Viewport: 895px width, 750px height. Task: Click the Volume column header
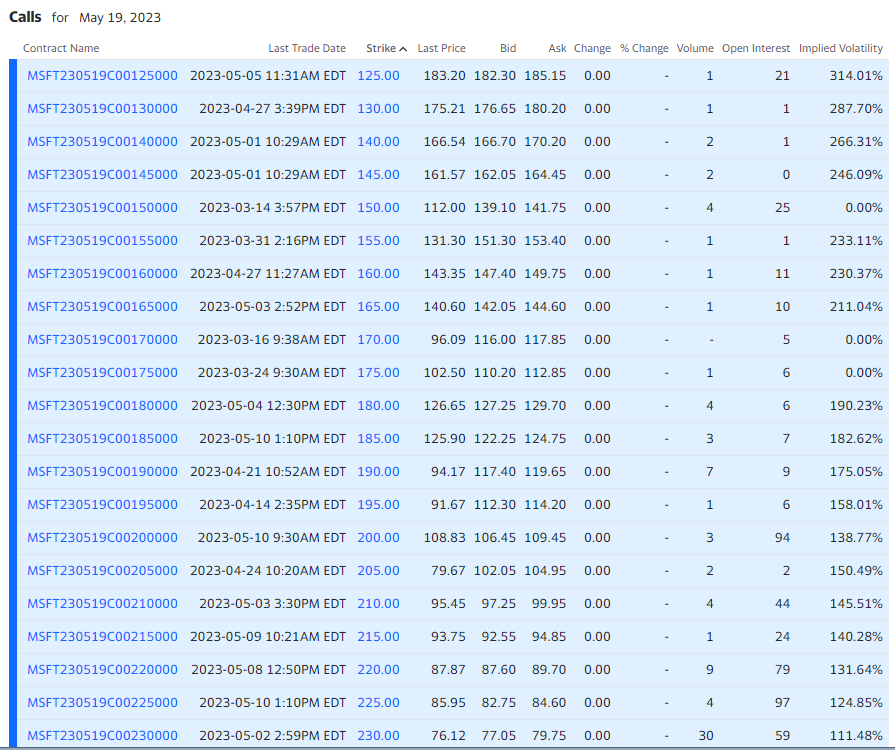[695, 49]
